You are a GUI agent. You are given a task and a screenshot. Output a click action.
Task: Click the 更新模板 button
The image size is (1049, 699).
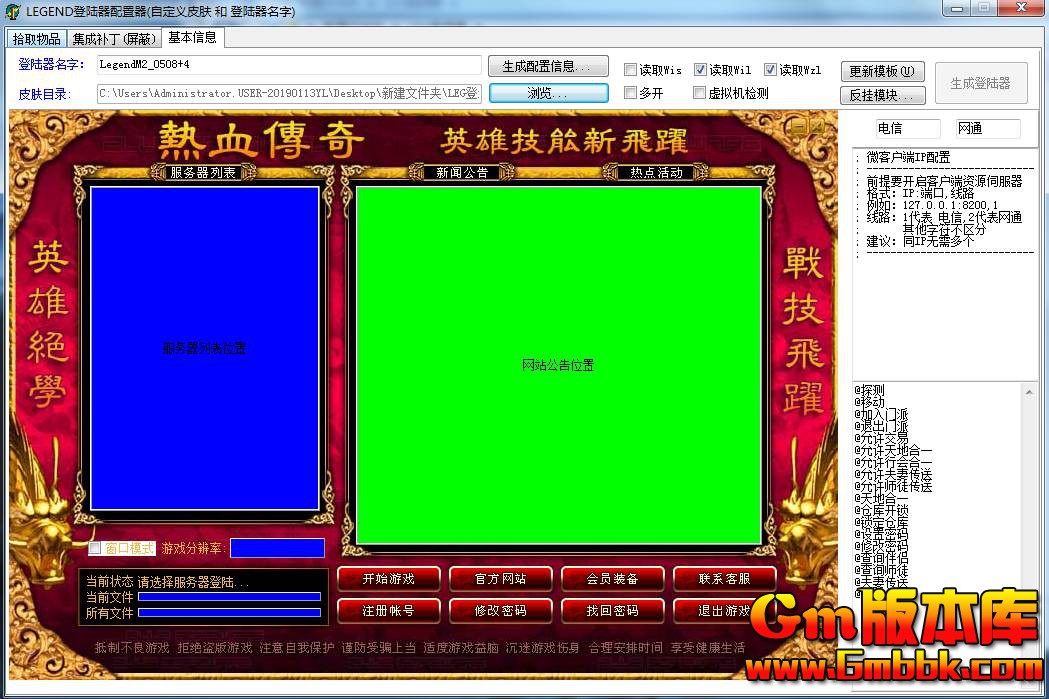tap(882, 72)
